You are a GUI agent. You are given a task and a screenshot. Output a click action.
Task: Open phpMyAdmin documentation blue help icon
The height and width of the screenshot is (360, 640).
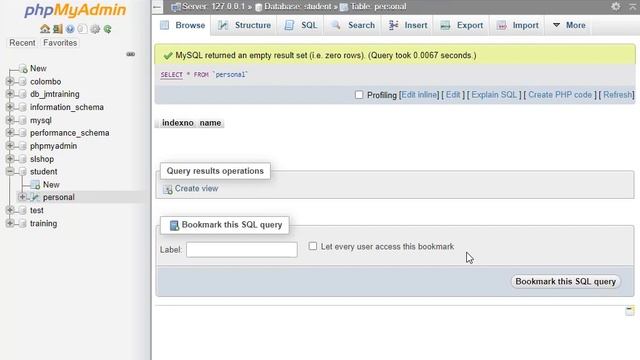point(70,29)
